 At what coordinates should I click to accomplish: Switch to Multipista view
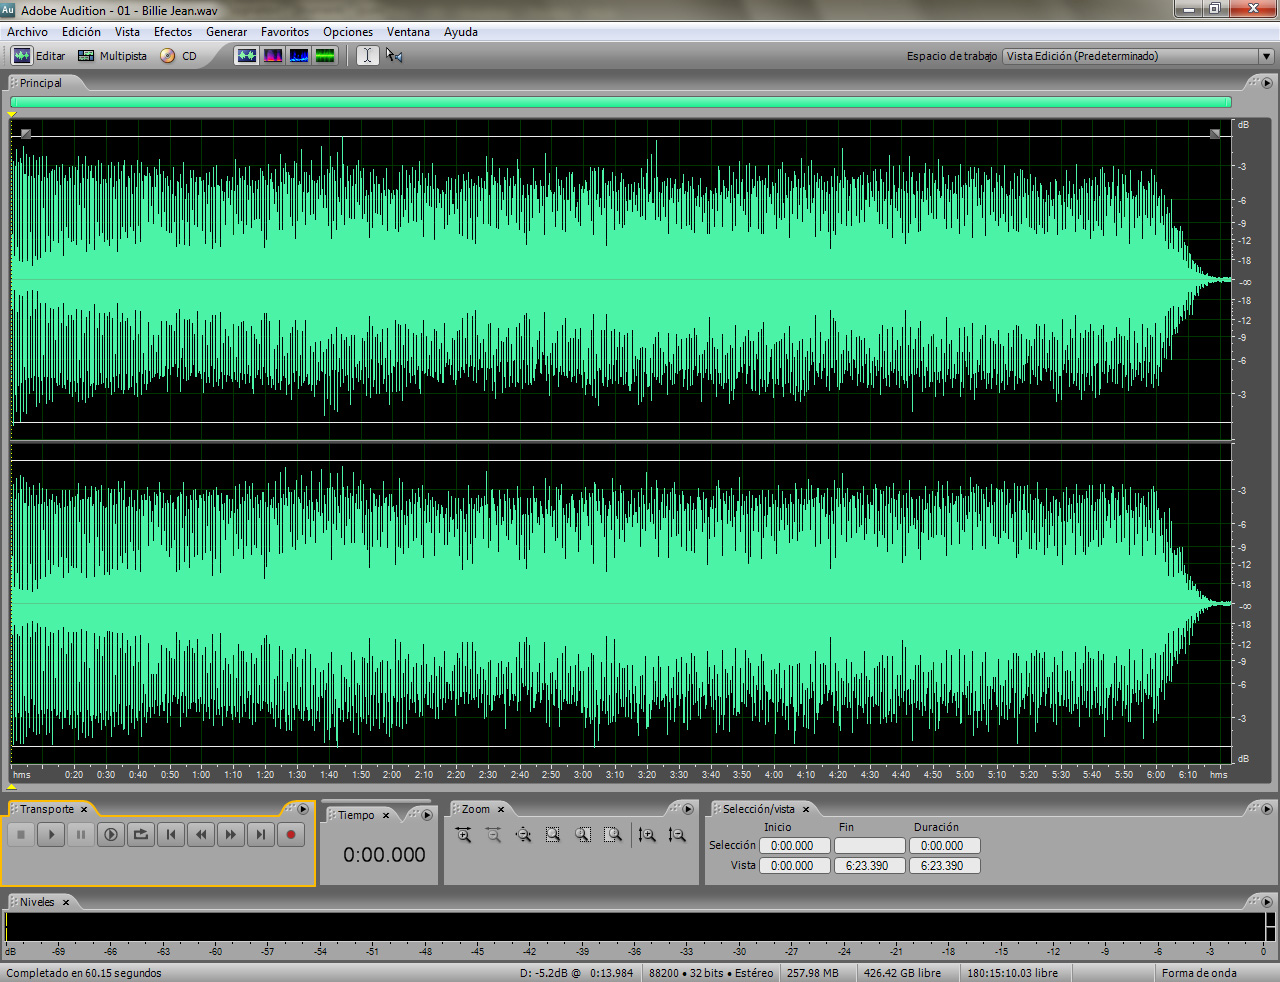point(112,56)
